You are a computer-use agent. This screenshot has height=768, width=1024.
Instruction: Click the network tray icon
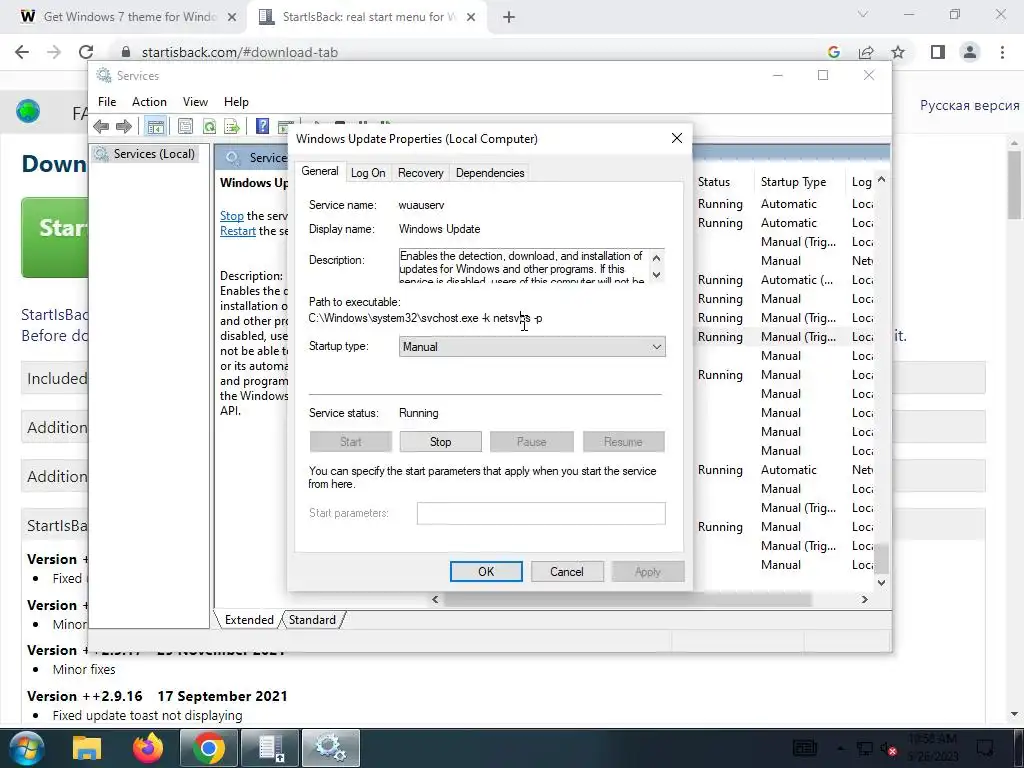(865, 748)
